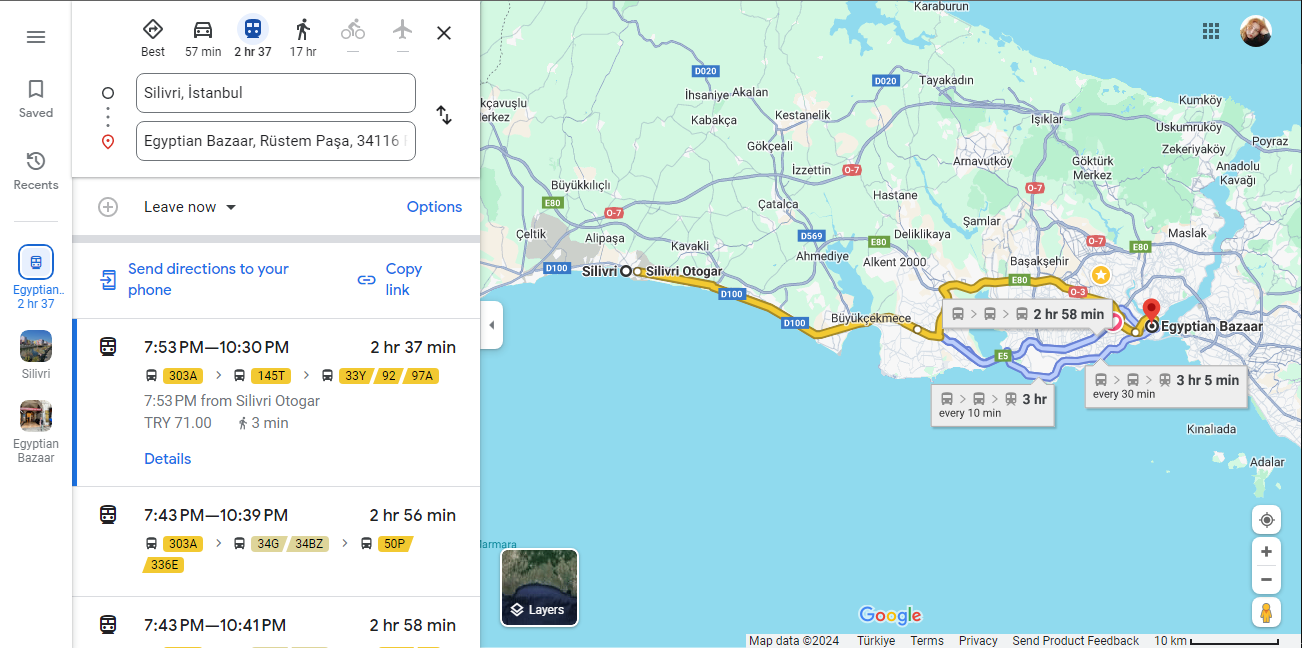The width and height of the screenshot is (1302, 648).
Task: Click bus line 33Y badge
Action: pyautogui.click(x=355, y=376)
